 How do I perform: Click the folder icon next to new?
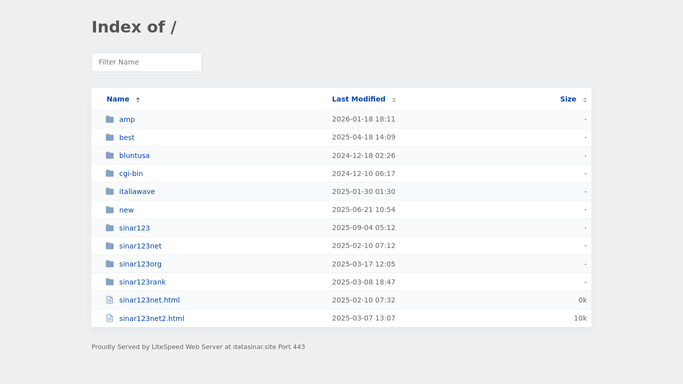pos(110,210)
